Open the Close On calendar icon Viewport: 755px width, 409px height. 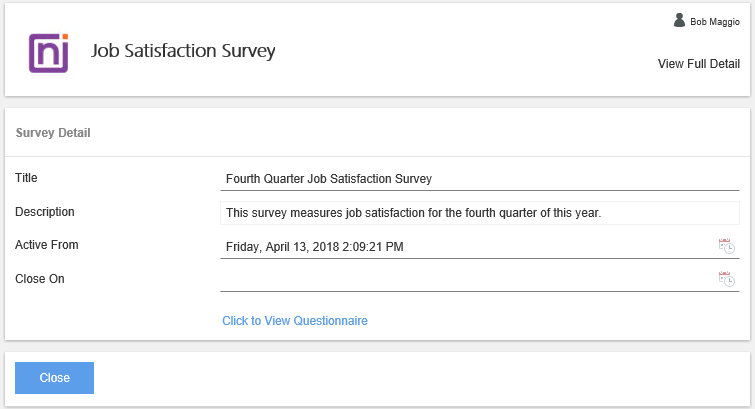coord(727,279)
